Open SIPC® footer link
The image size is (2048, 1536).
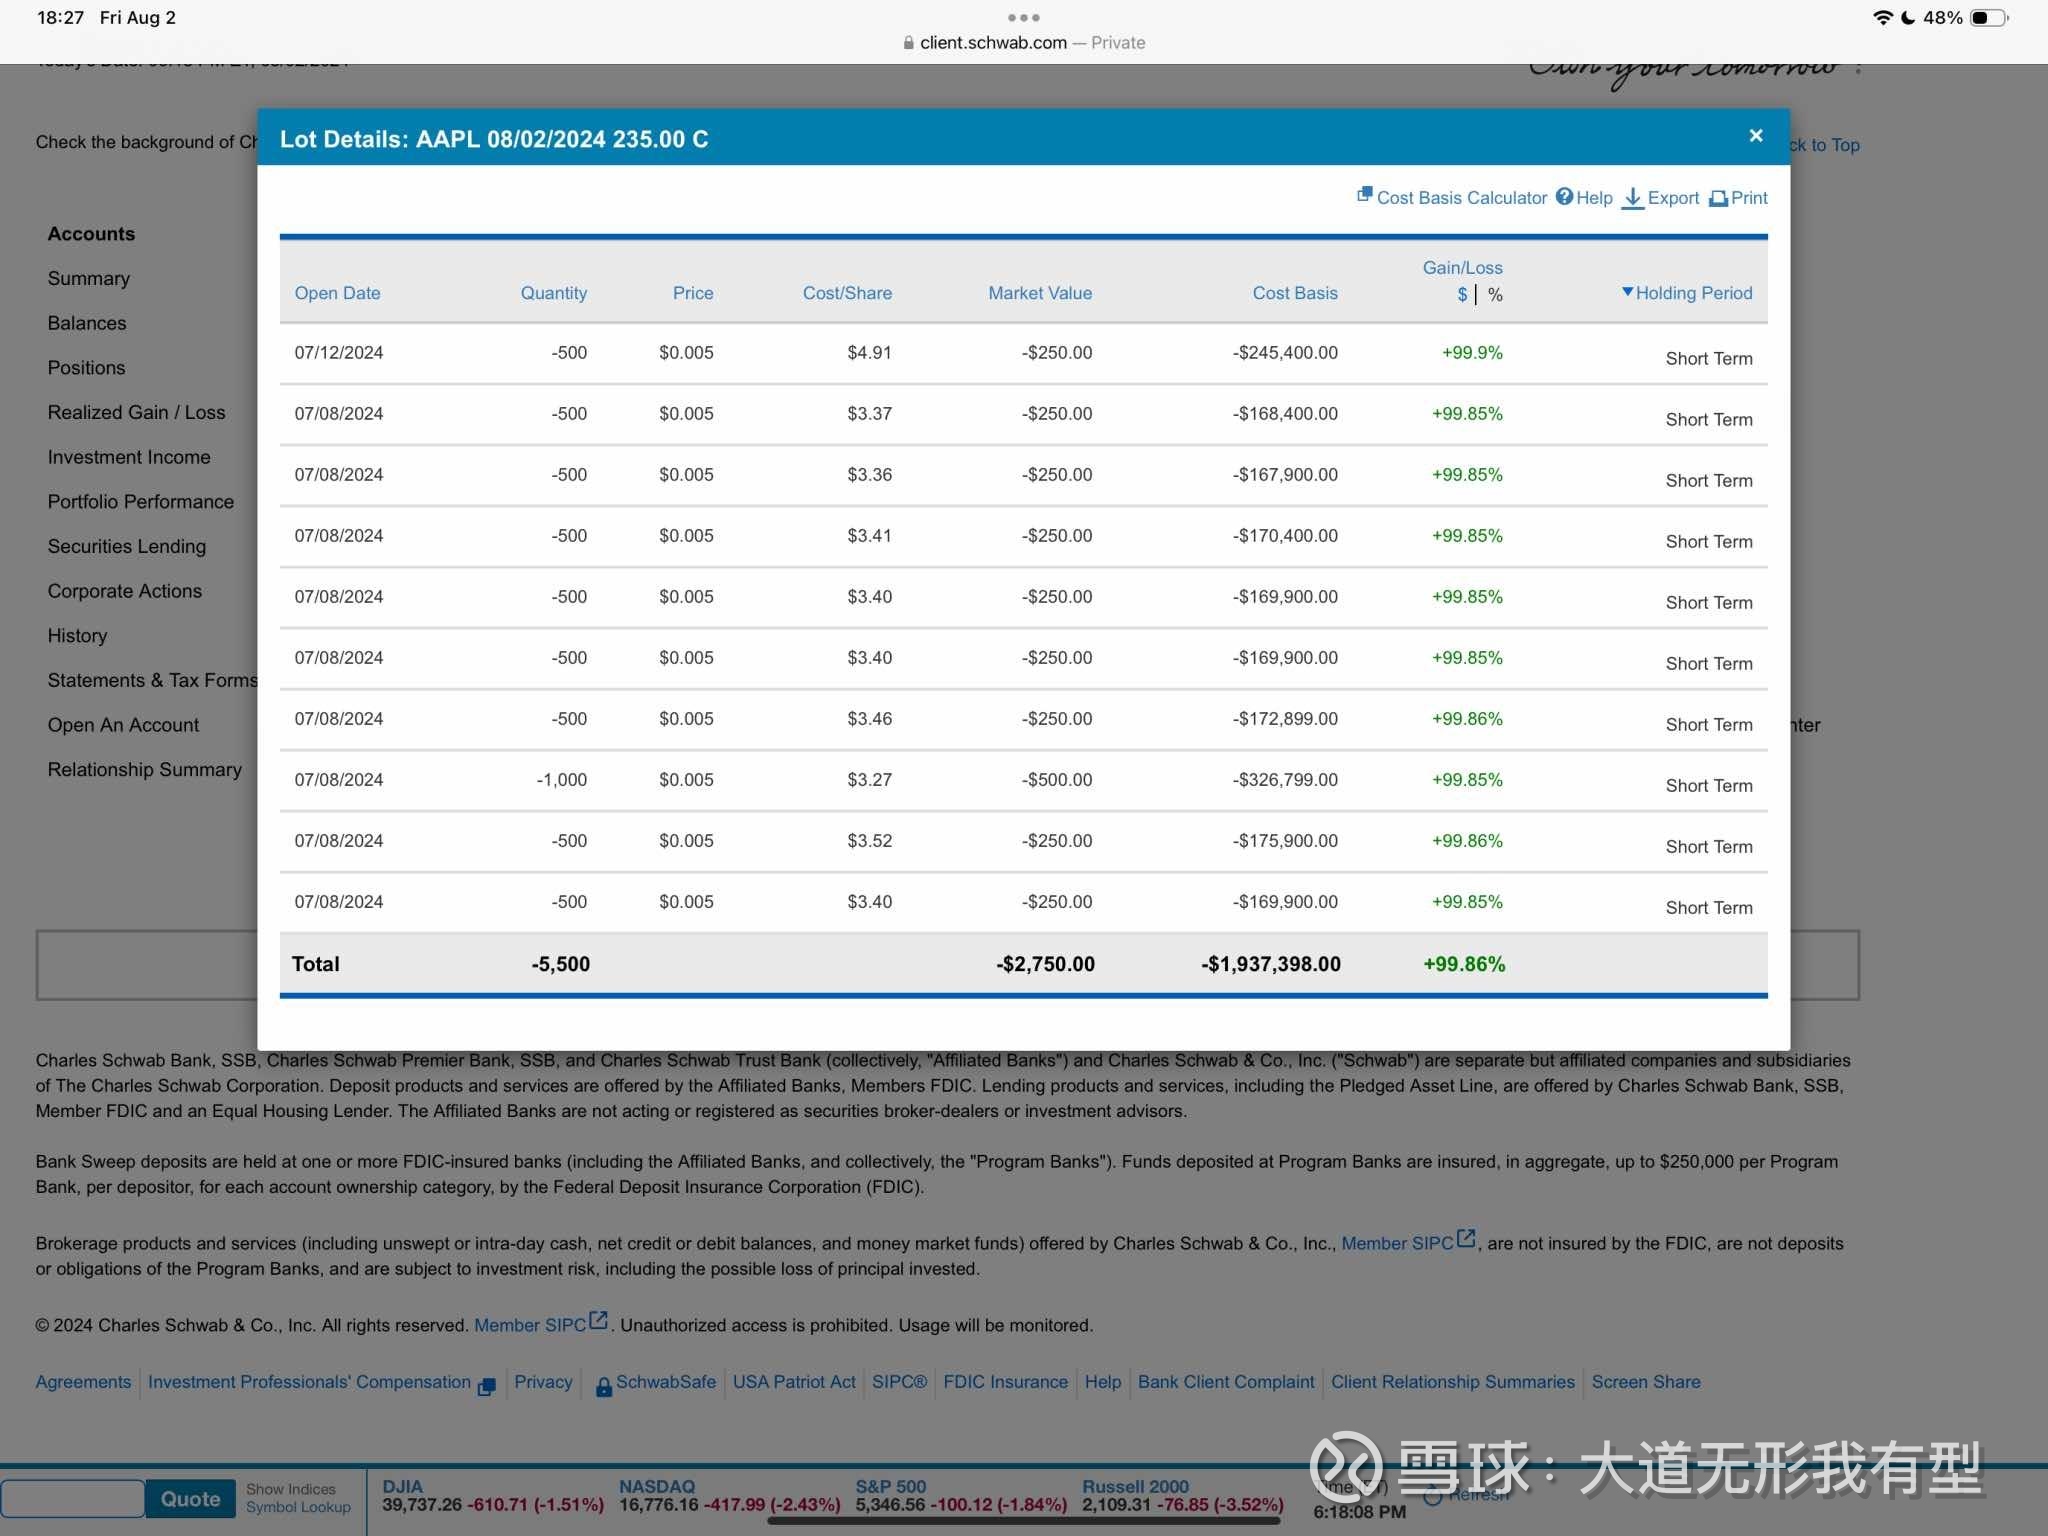coord(899,1382)
